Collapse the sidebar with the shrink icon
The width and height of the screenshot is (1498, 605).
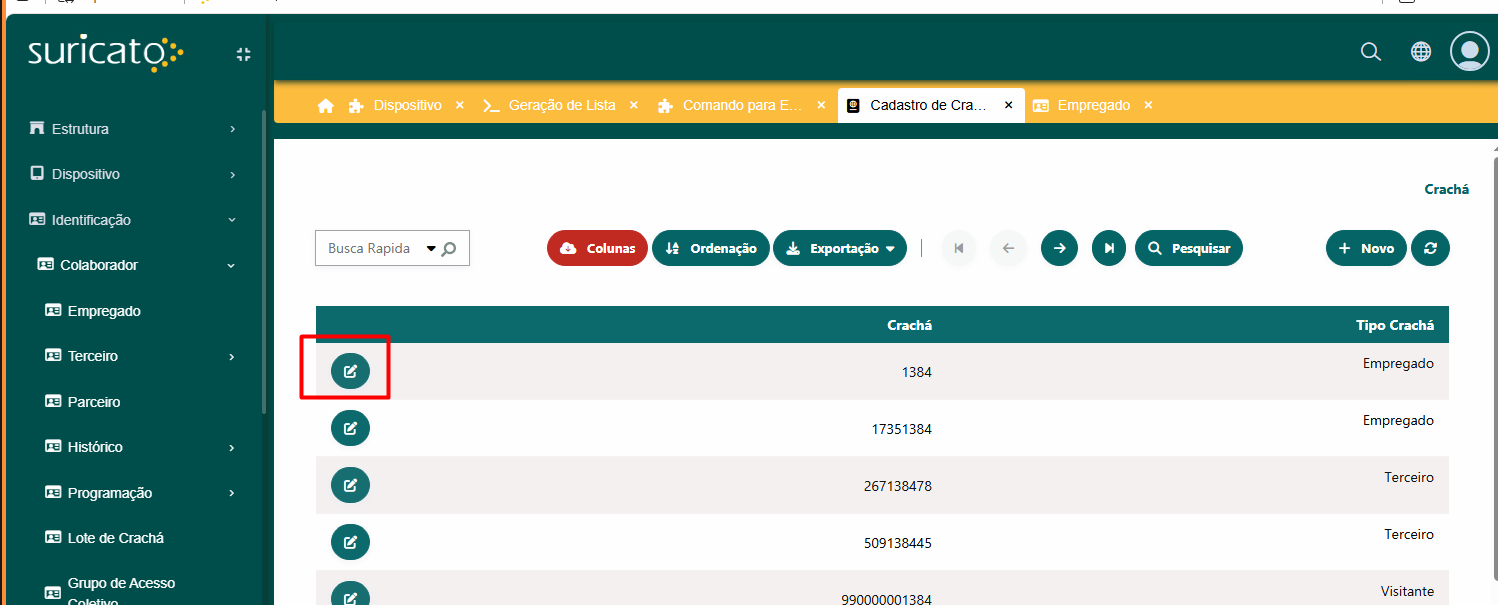point(243,54)
